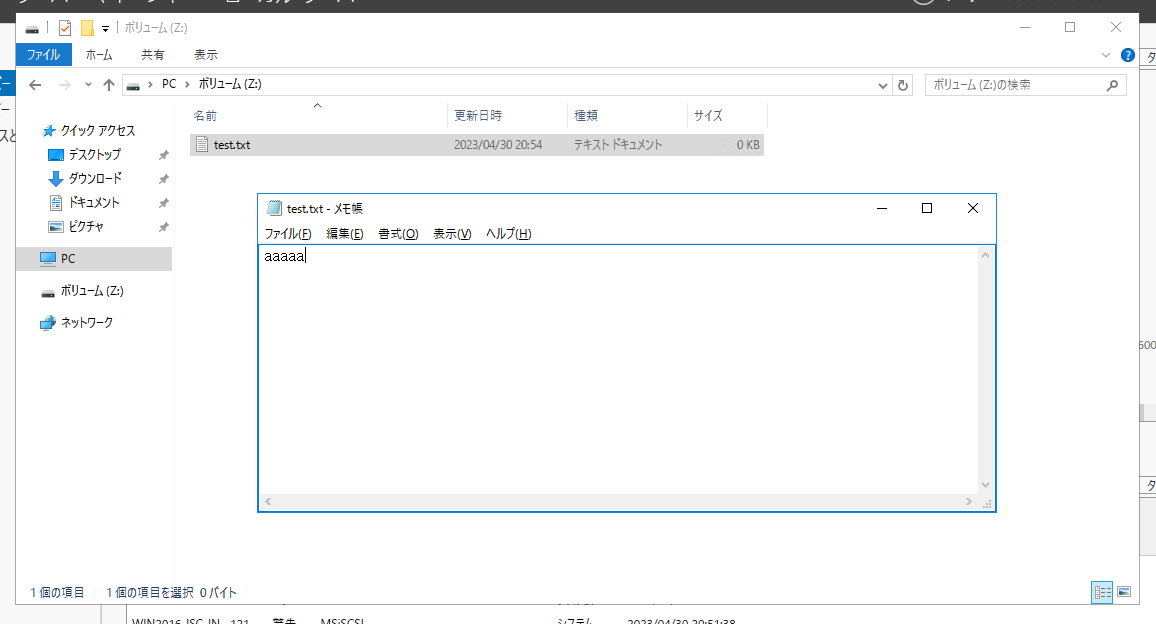The width and height of the screenshot is (1156, 624).
Task: Click the Notepad icon in its title bar
Action: [x=274, y=208]
